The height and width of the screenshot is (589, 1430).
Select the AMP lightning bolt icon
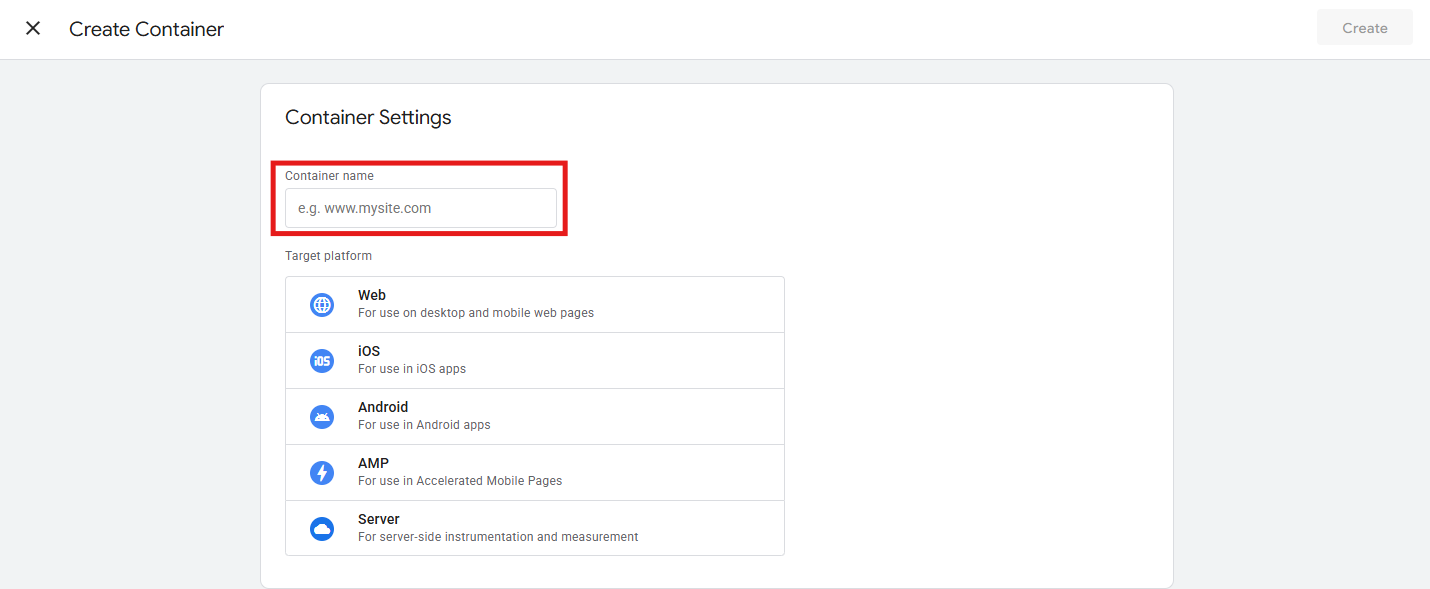[x=322, y=473]
